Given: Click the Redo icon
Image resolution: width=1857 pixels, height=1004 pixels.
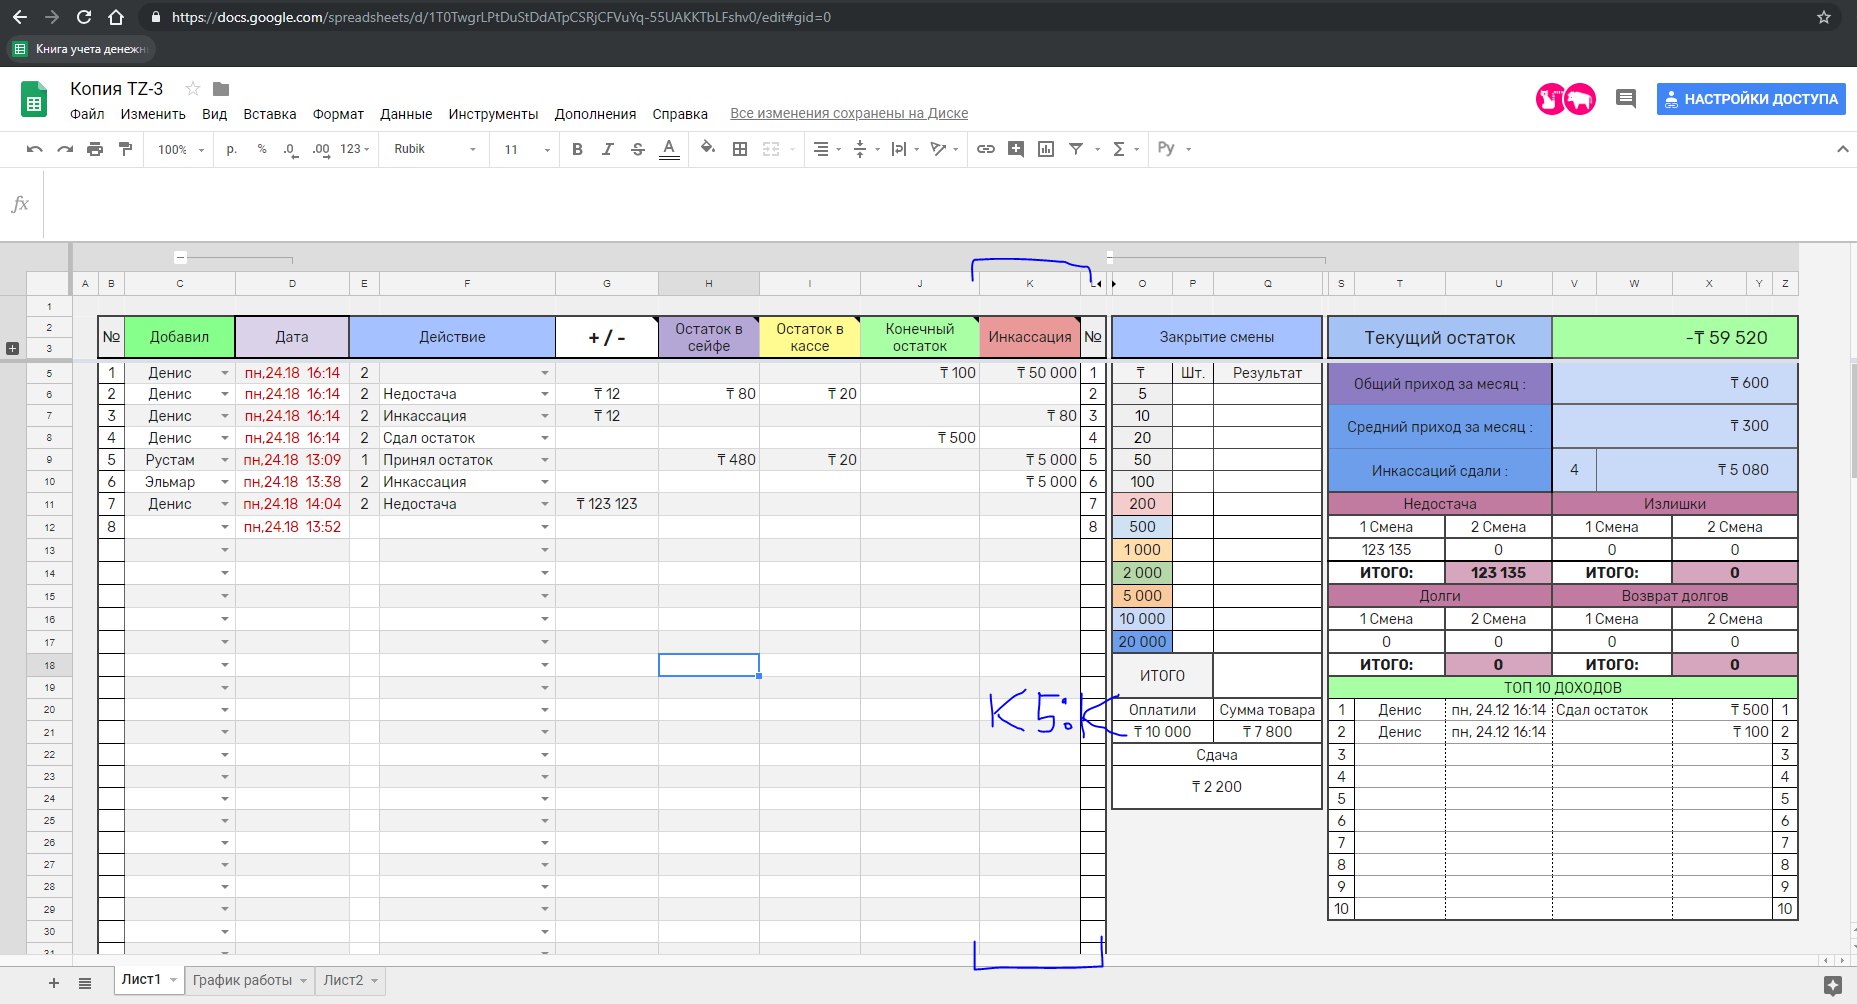Looking at the screenshot, I should coord(65,149).
